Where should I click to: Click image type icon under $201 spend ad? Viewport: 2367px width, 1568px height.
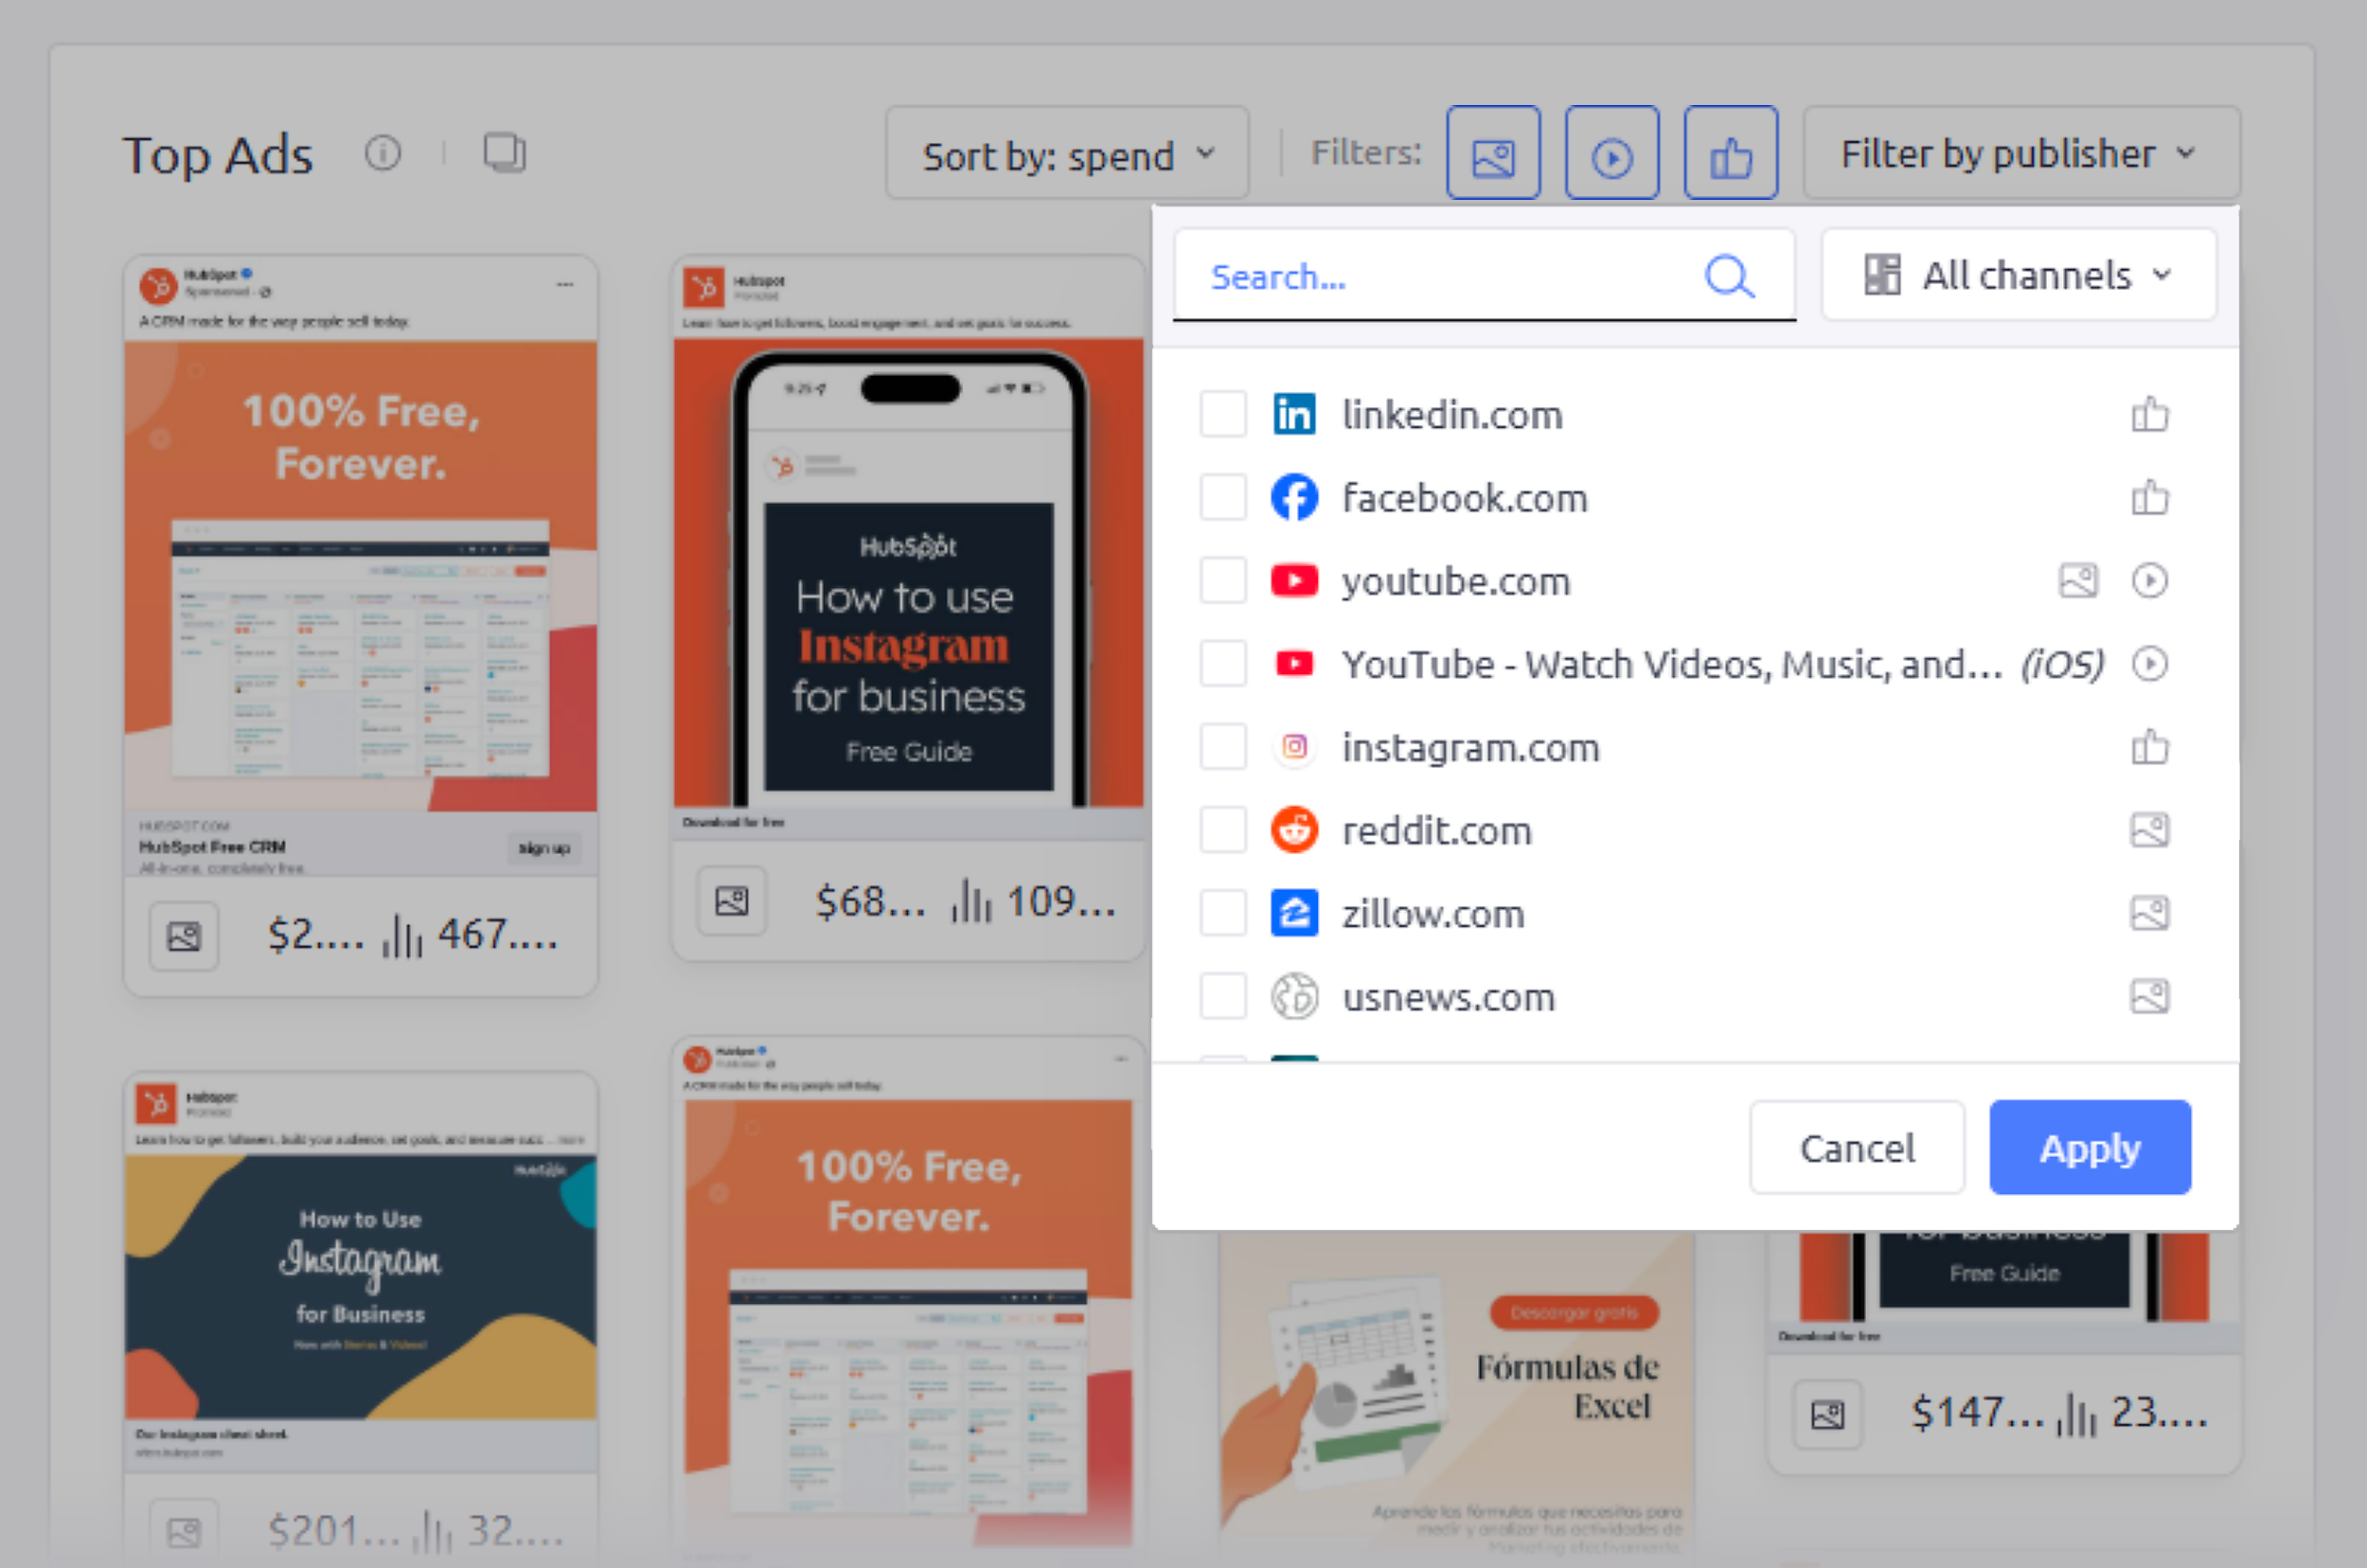coord(184,1530)
